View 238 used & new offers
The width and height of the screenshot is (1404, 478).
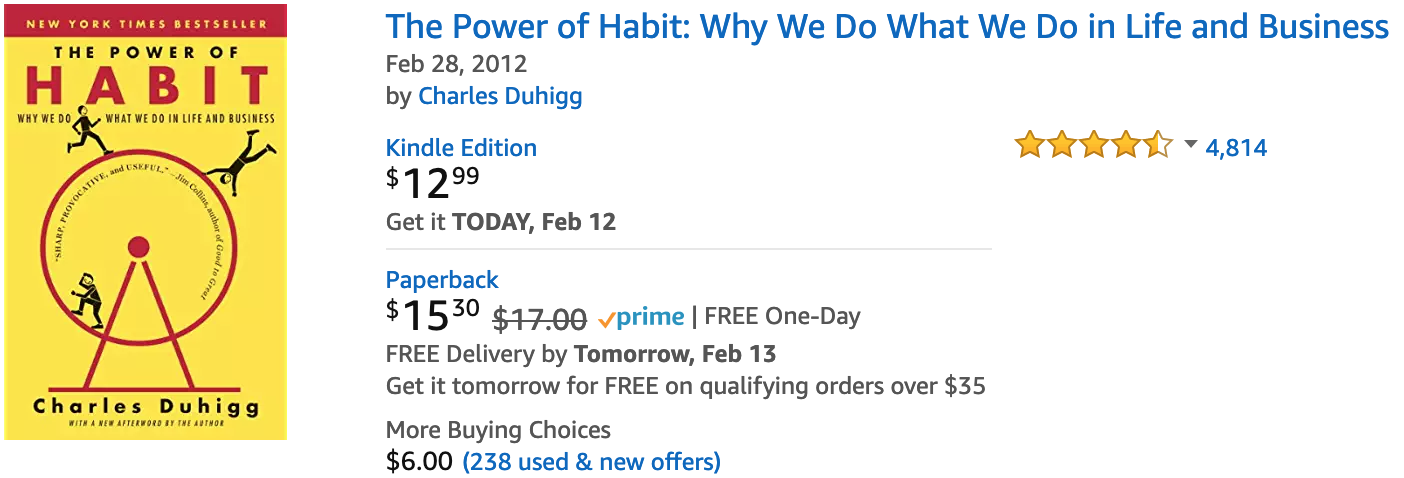tap(591, 462)
